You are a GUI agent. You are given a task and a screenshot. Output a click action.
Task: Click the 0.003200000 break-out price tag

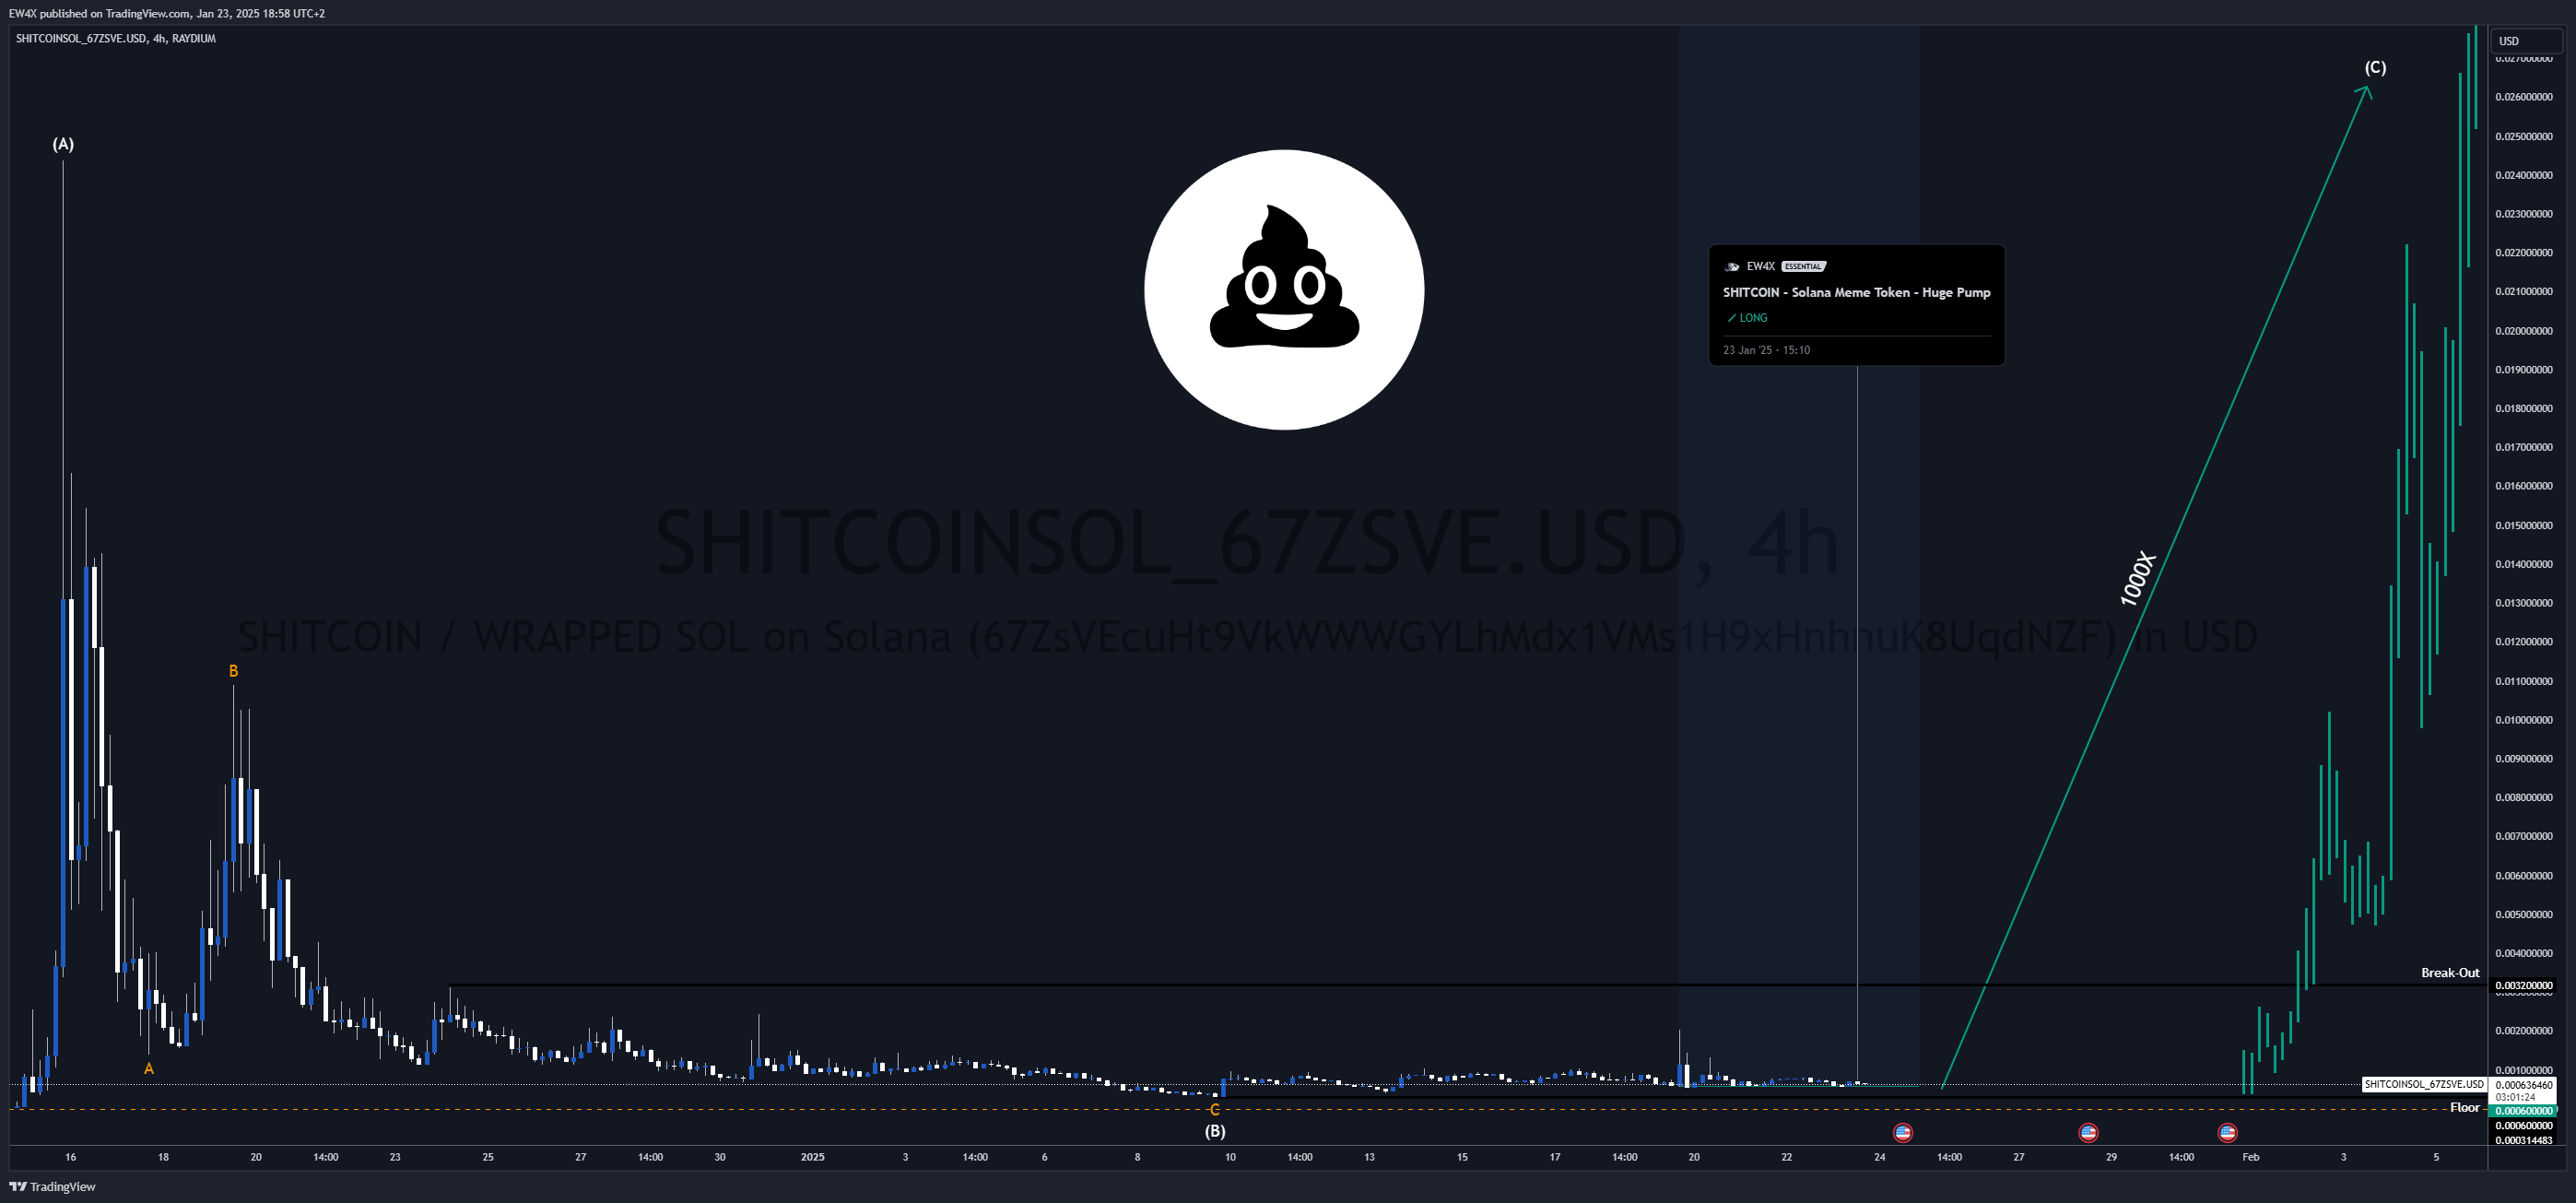pyautogui.click(x=2524, y=985)
